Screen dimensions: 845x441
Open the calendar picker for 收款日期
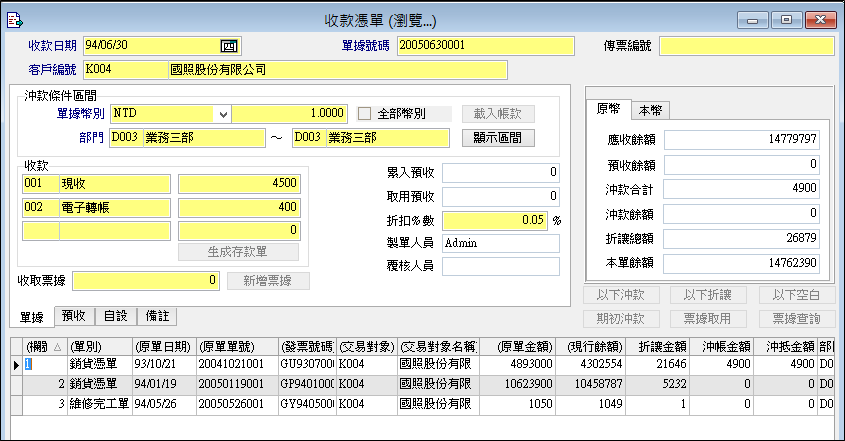pyautogui.click(x=227, y=45)
